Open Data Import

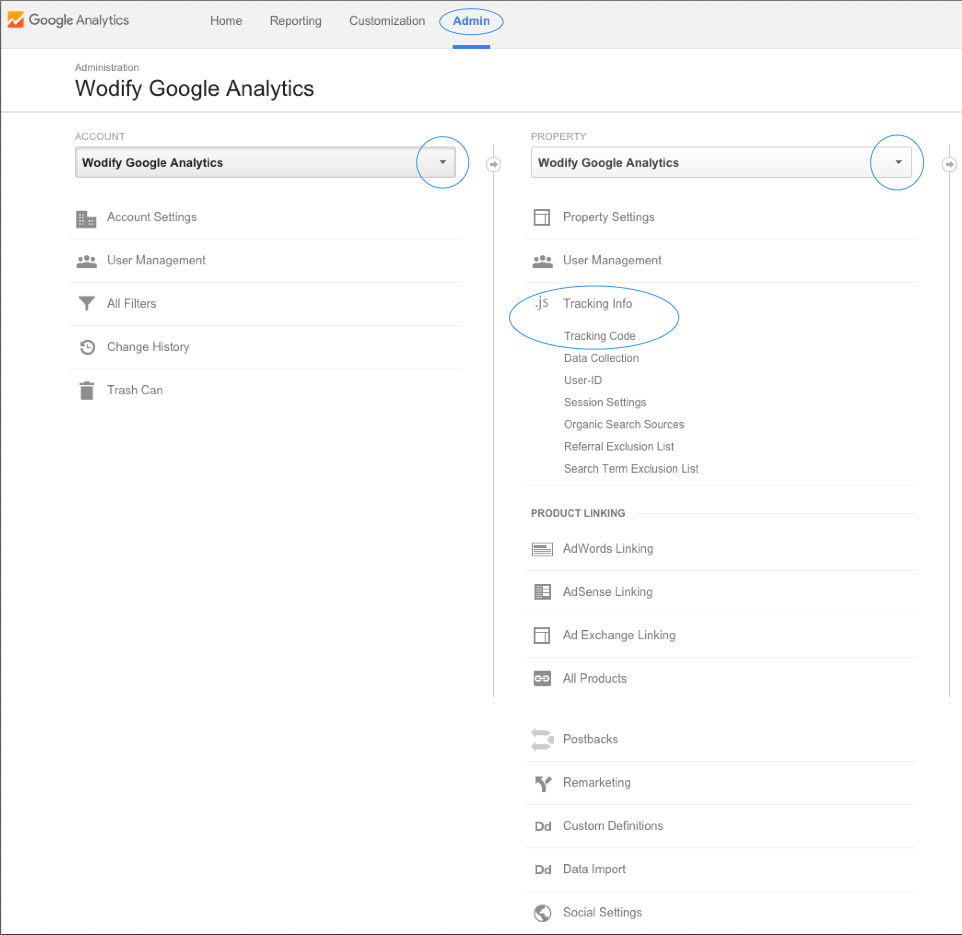click(594, 869)
